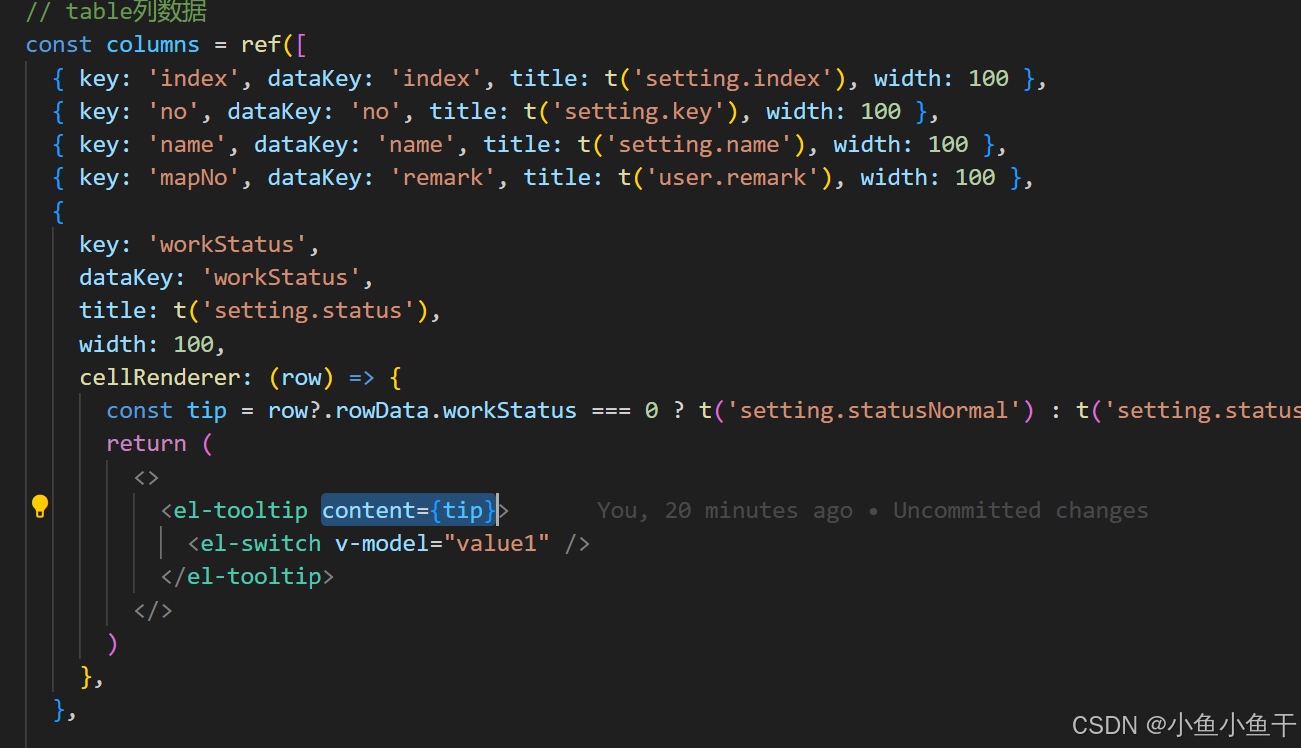Click the 'el-switch' tag name
The width and height of the screenshot is (1301, 748).
[x=260, y=543]
